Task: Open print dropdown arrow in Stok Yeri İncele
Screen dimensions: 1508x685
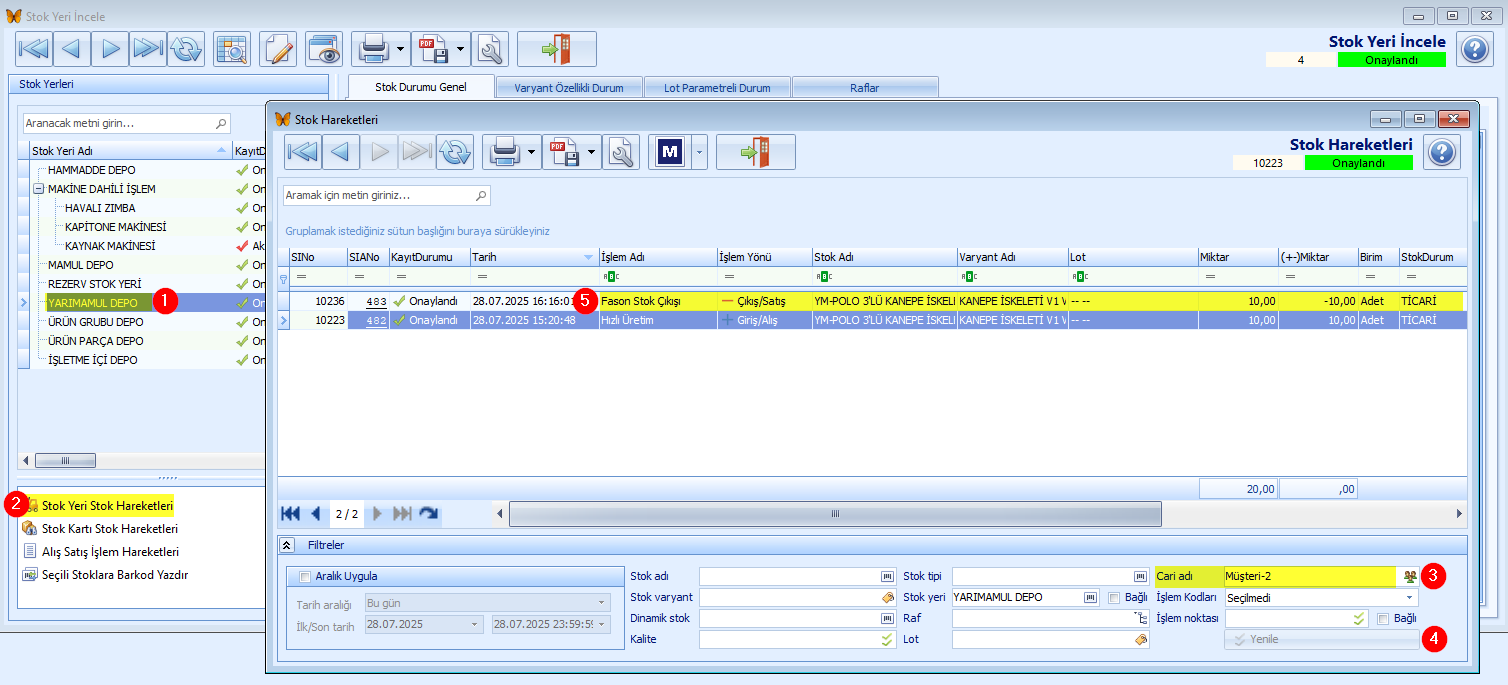Action: coord(401,49)
